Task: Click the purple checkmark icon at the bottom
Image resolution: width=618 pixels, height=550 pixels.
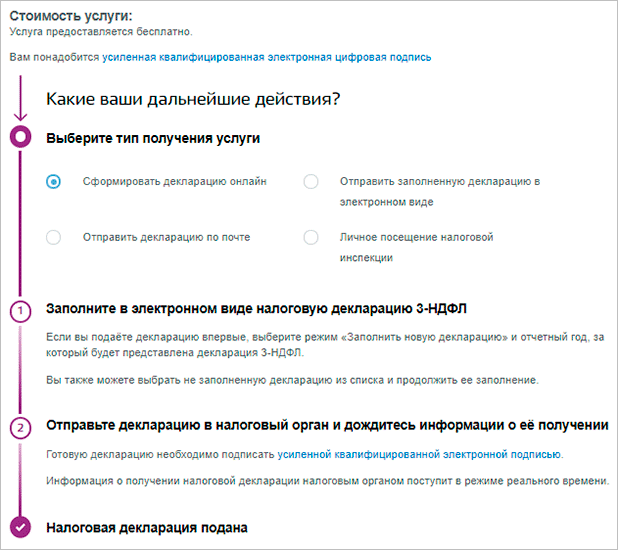Action: [19, 526]
